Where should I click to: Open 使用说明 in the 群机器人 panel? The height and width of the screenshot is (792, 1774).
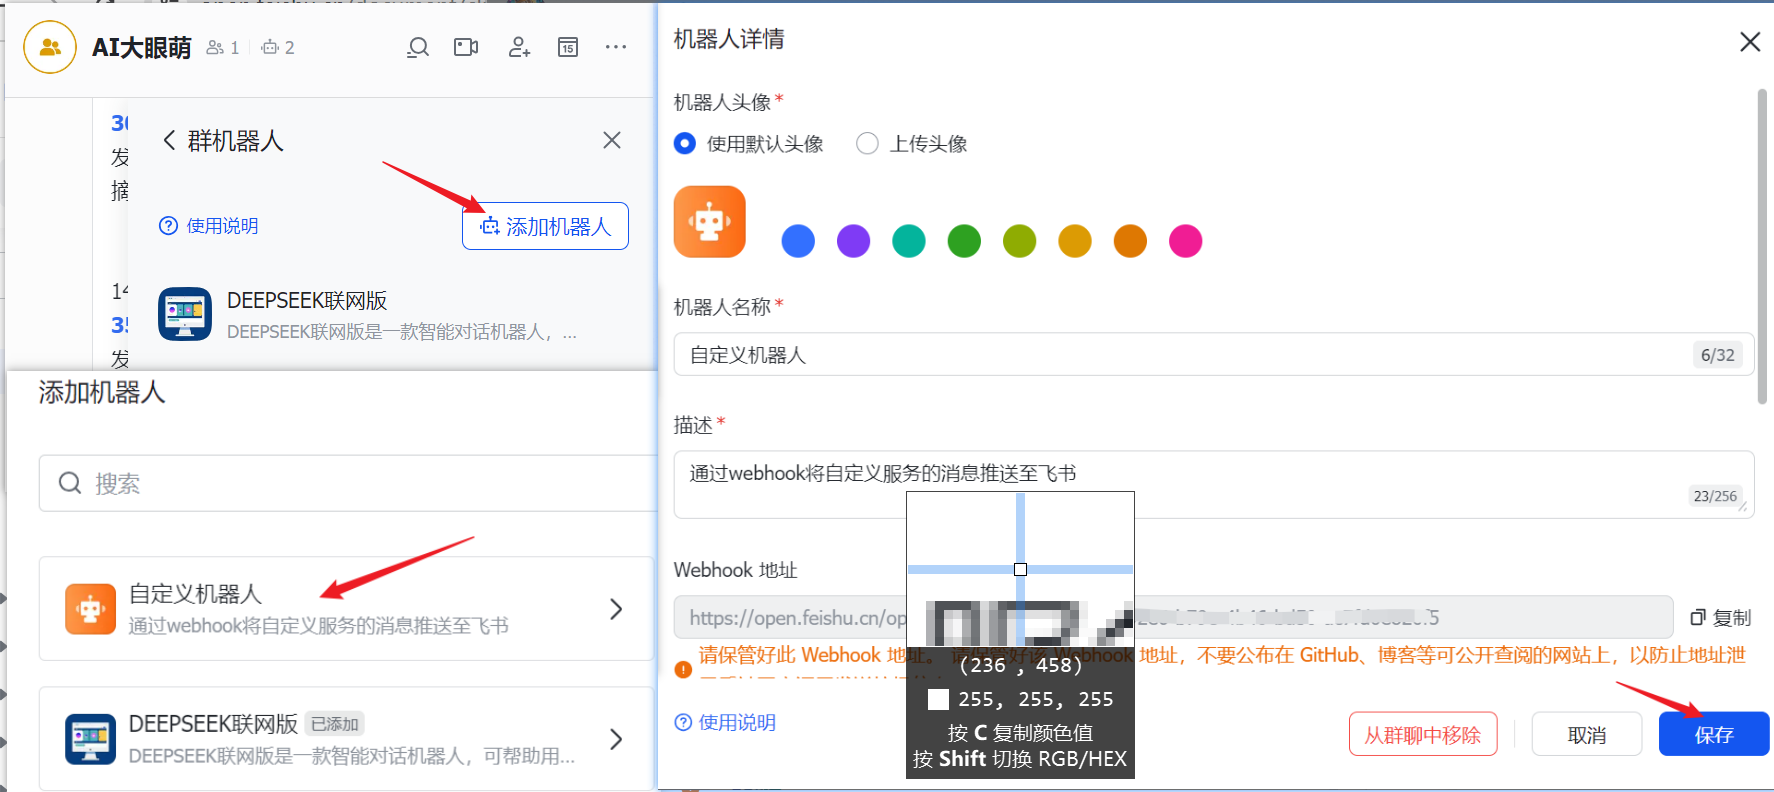(209, 226)
